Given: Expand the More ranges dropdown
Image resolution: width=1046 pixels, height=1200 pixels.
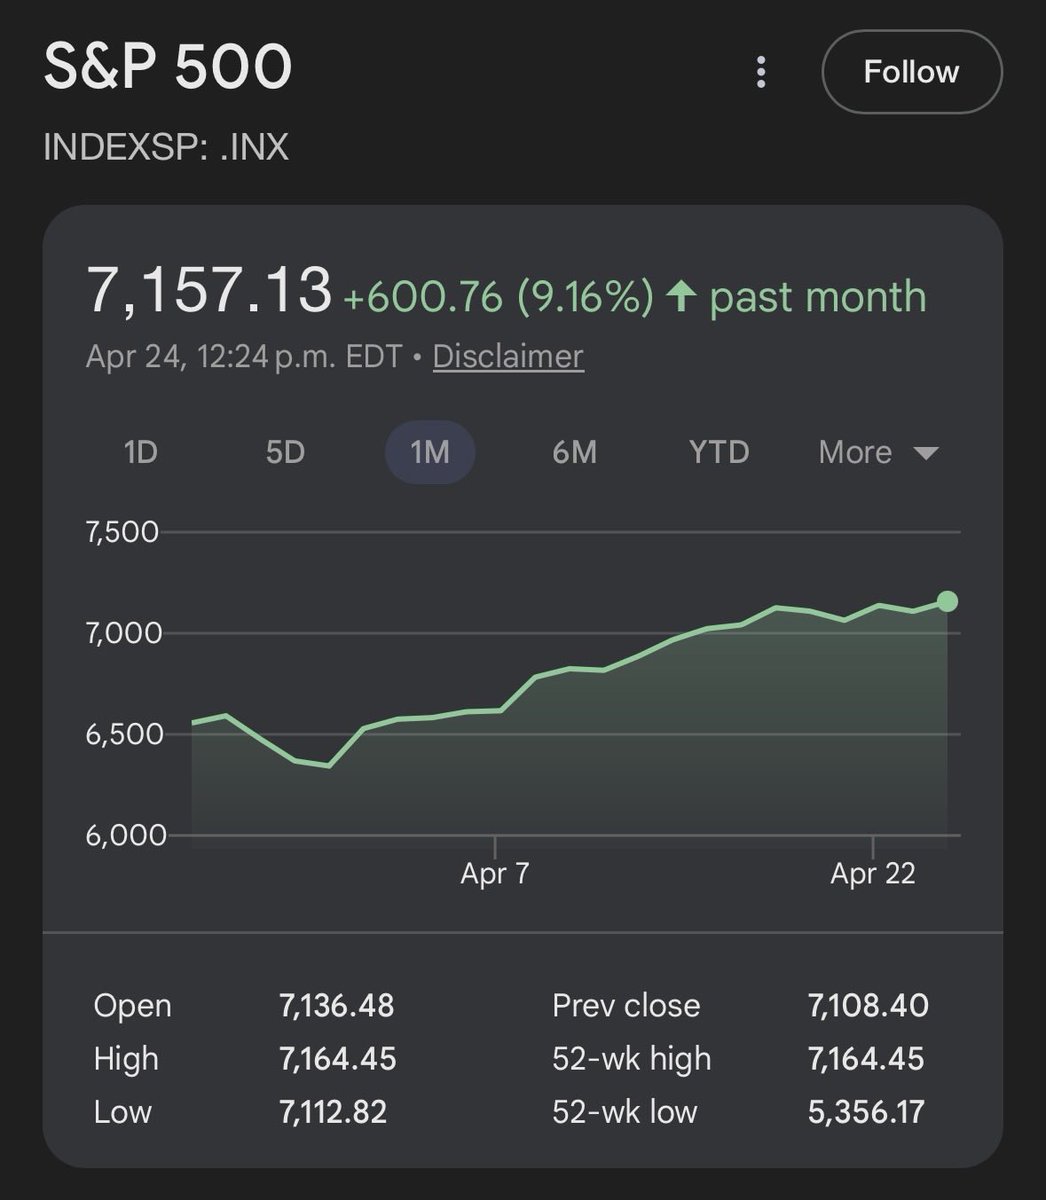Looking at the screenshot, I should [878, 452].
